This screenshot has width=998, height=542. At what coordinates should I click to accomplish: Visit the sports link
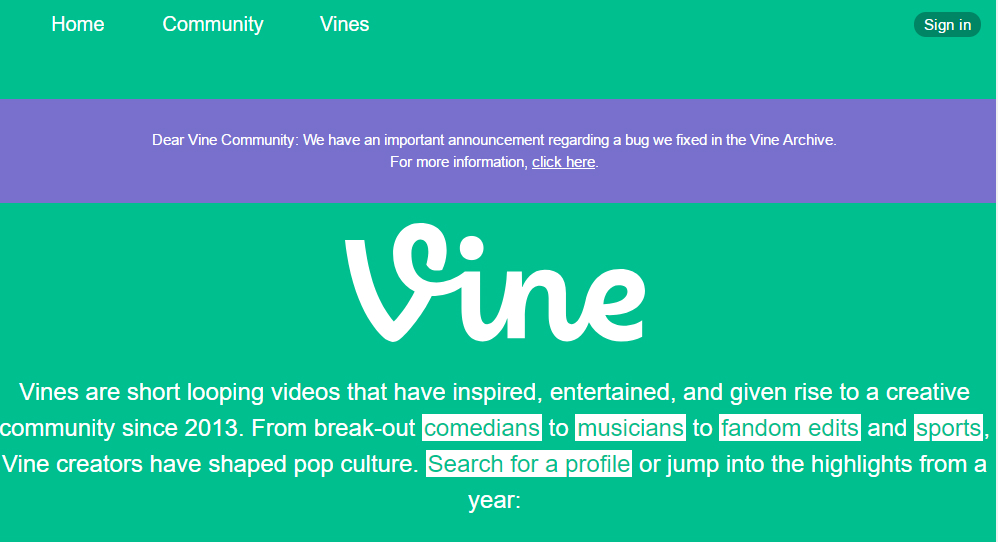948,428
